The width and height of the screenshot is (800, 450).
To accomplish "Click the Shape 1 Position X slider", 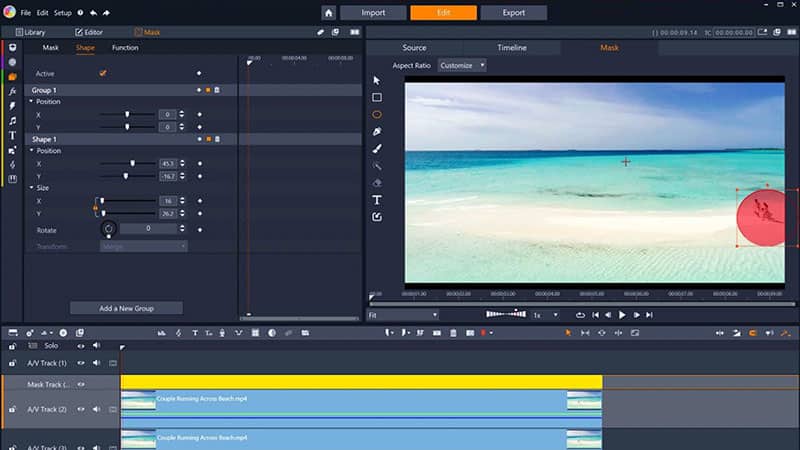I will click(x=133, y=163).
